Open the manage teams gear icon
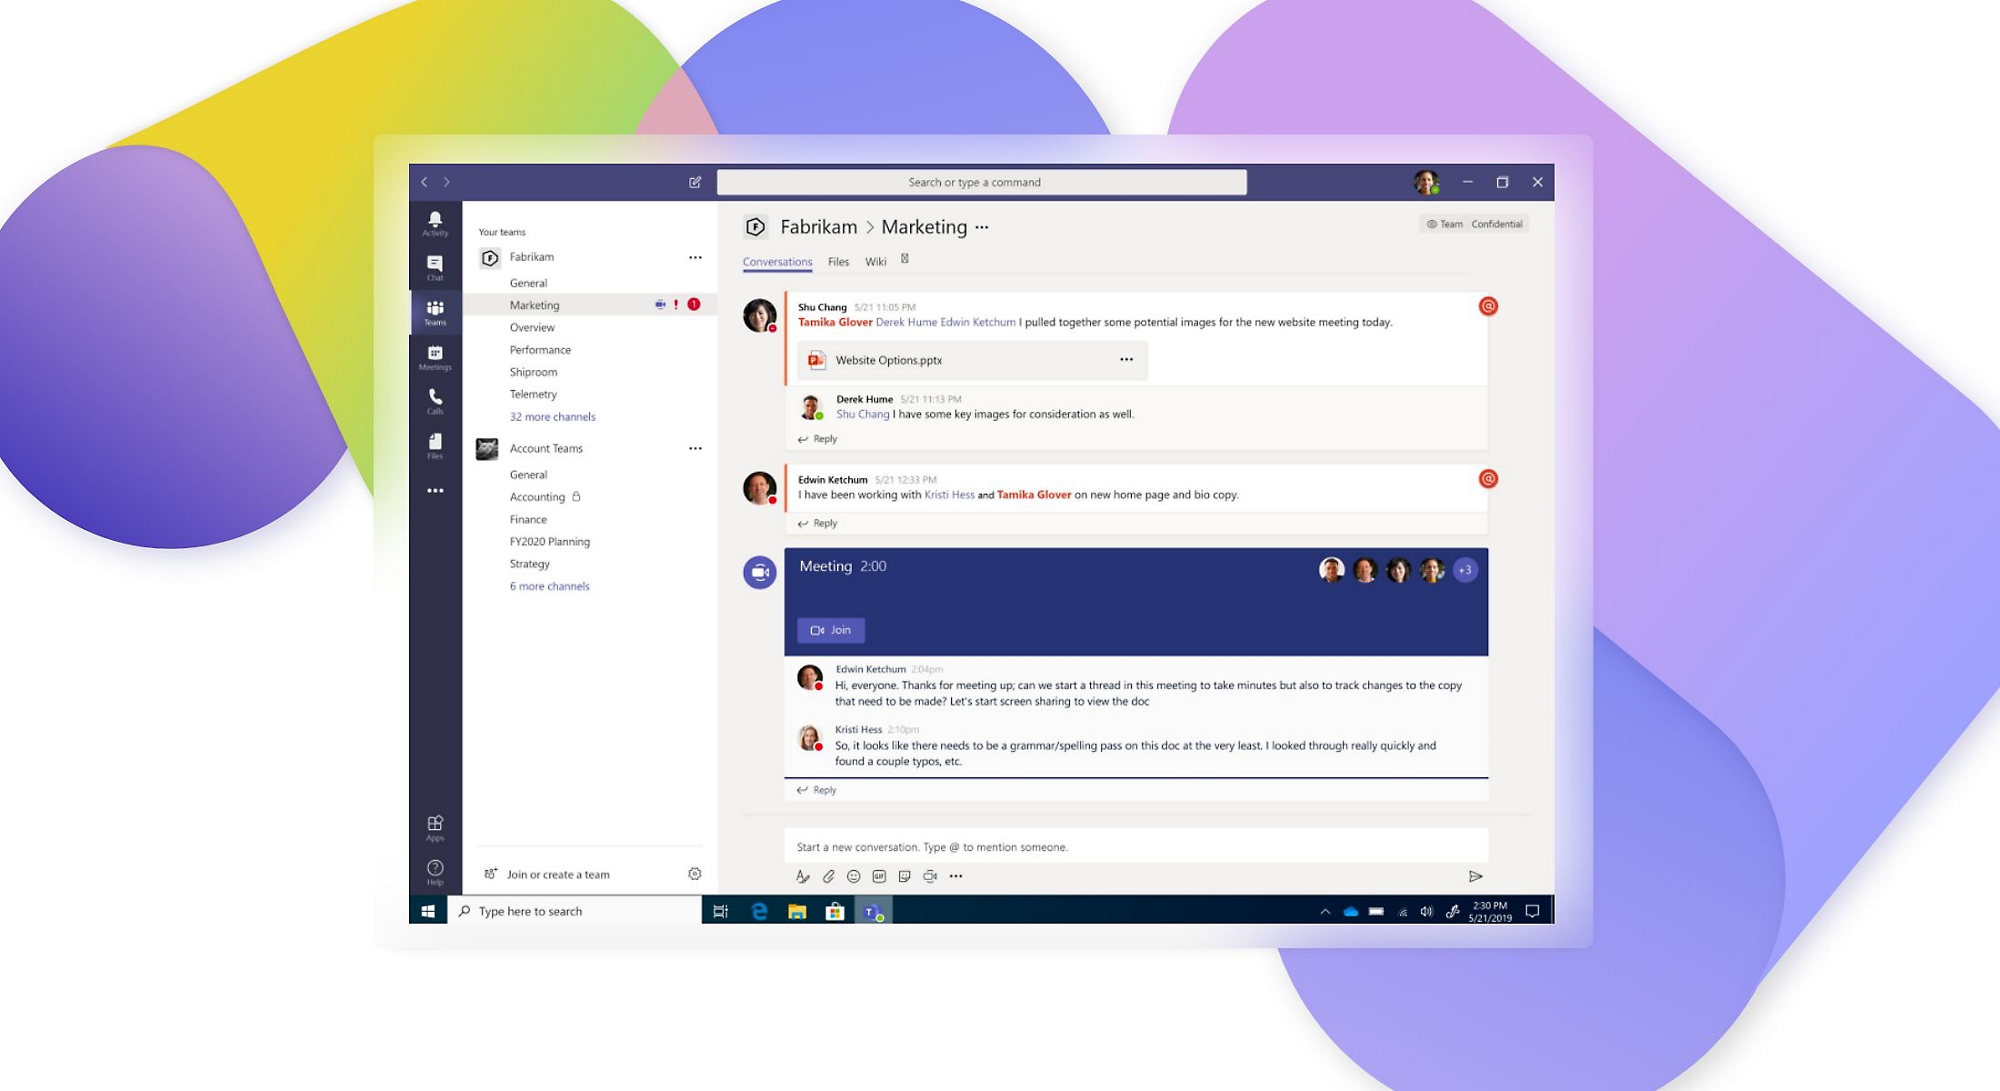Screen dimensions: 2000x1091 click(695, 874)
